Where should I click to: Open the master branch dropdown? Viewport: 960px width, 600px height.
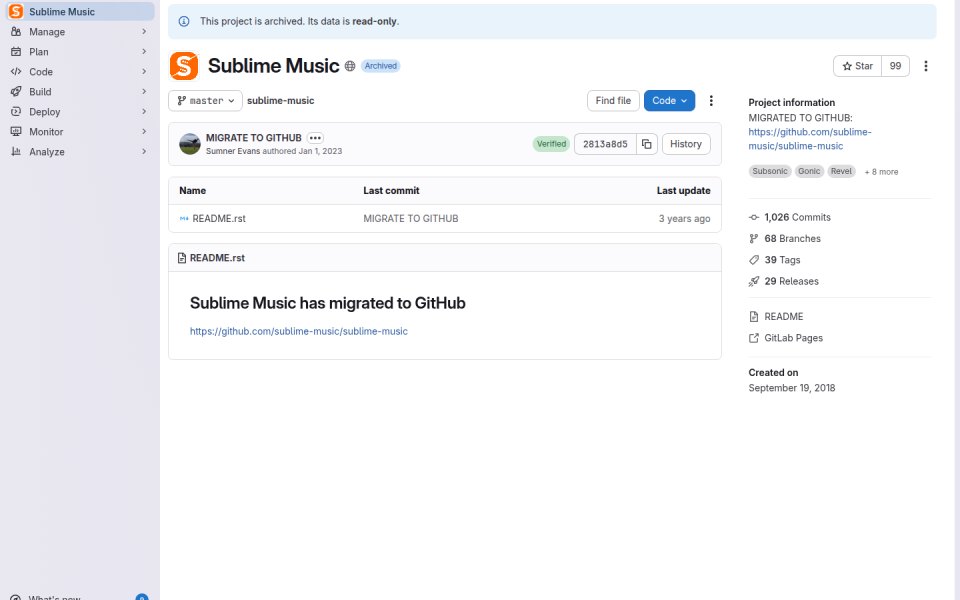coord(205,101)
